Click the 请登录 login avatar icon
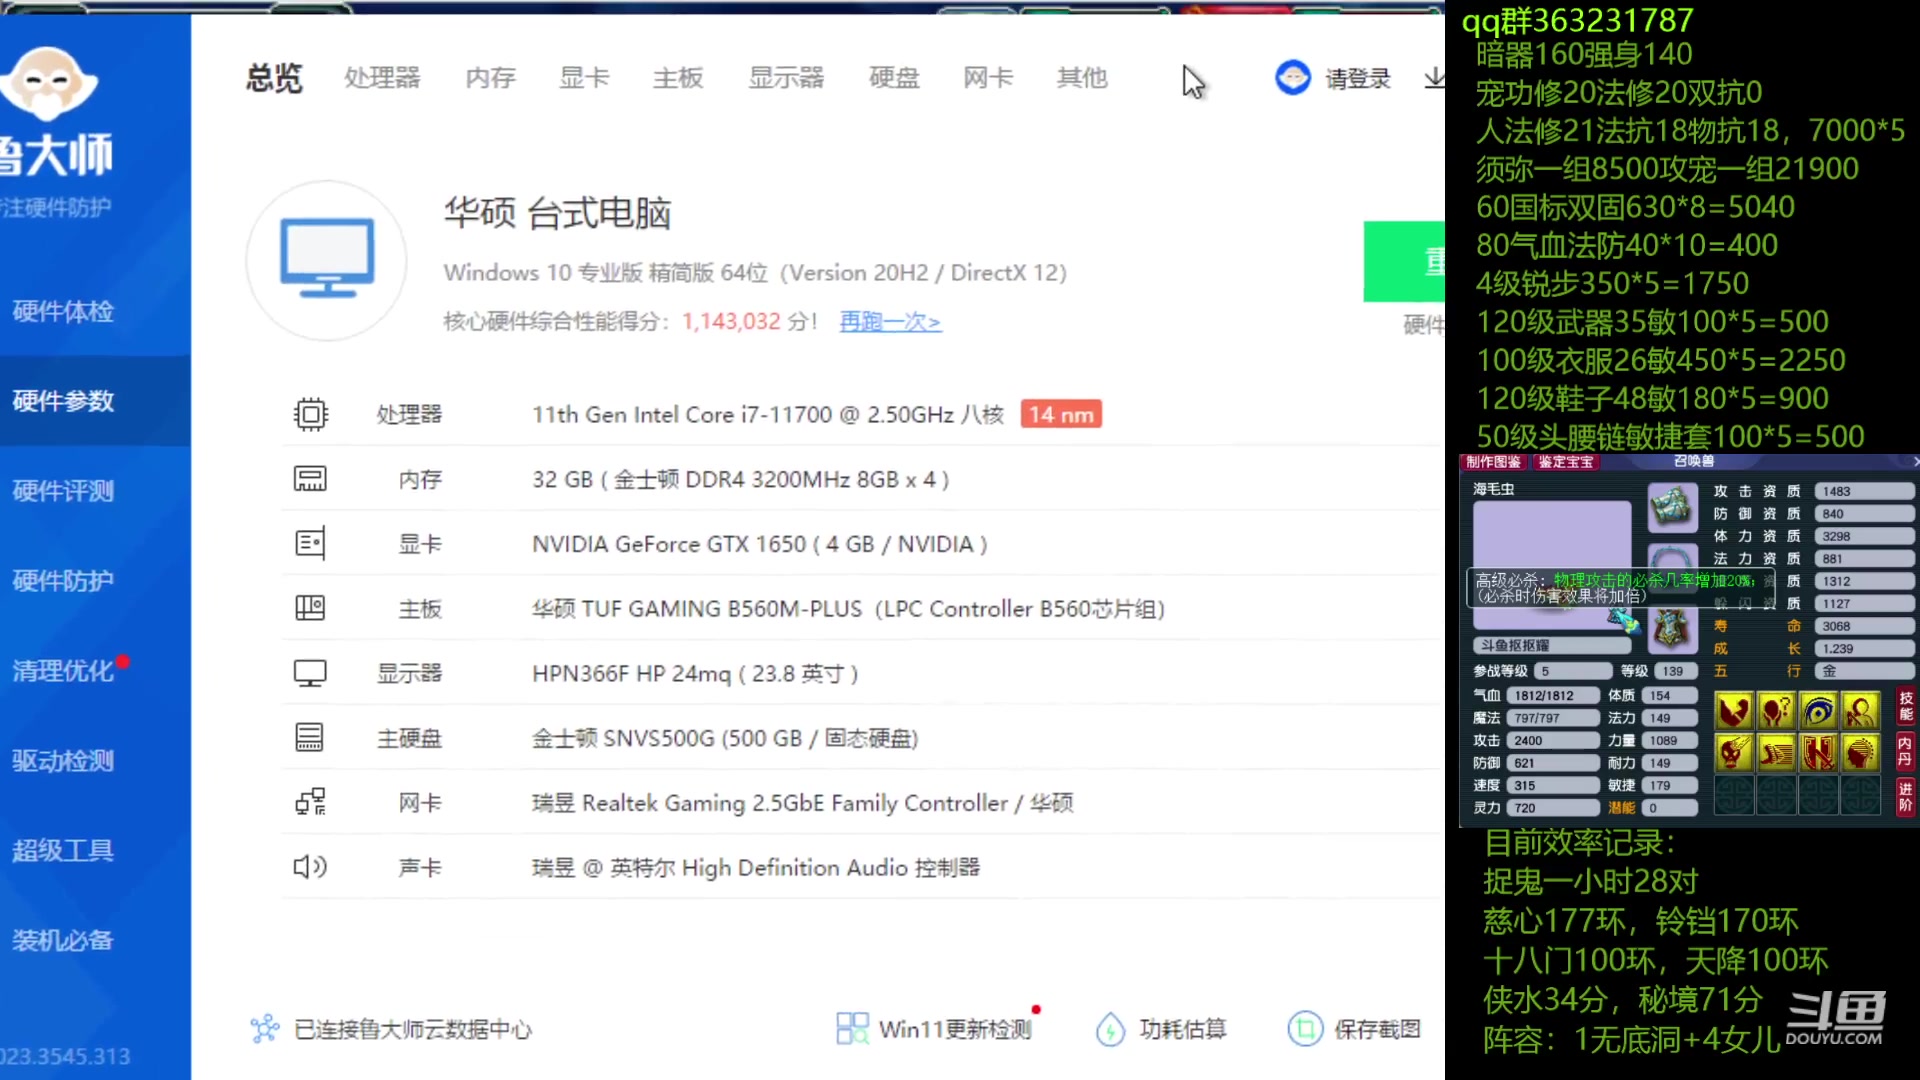 tap(1293, 77)
